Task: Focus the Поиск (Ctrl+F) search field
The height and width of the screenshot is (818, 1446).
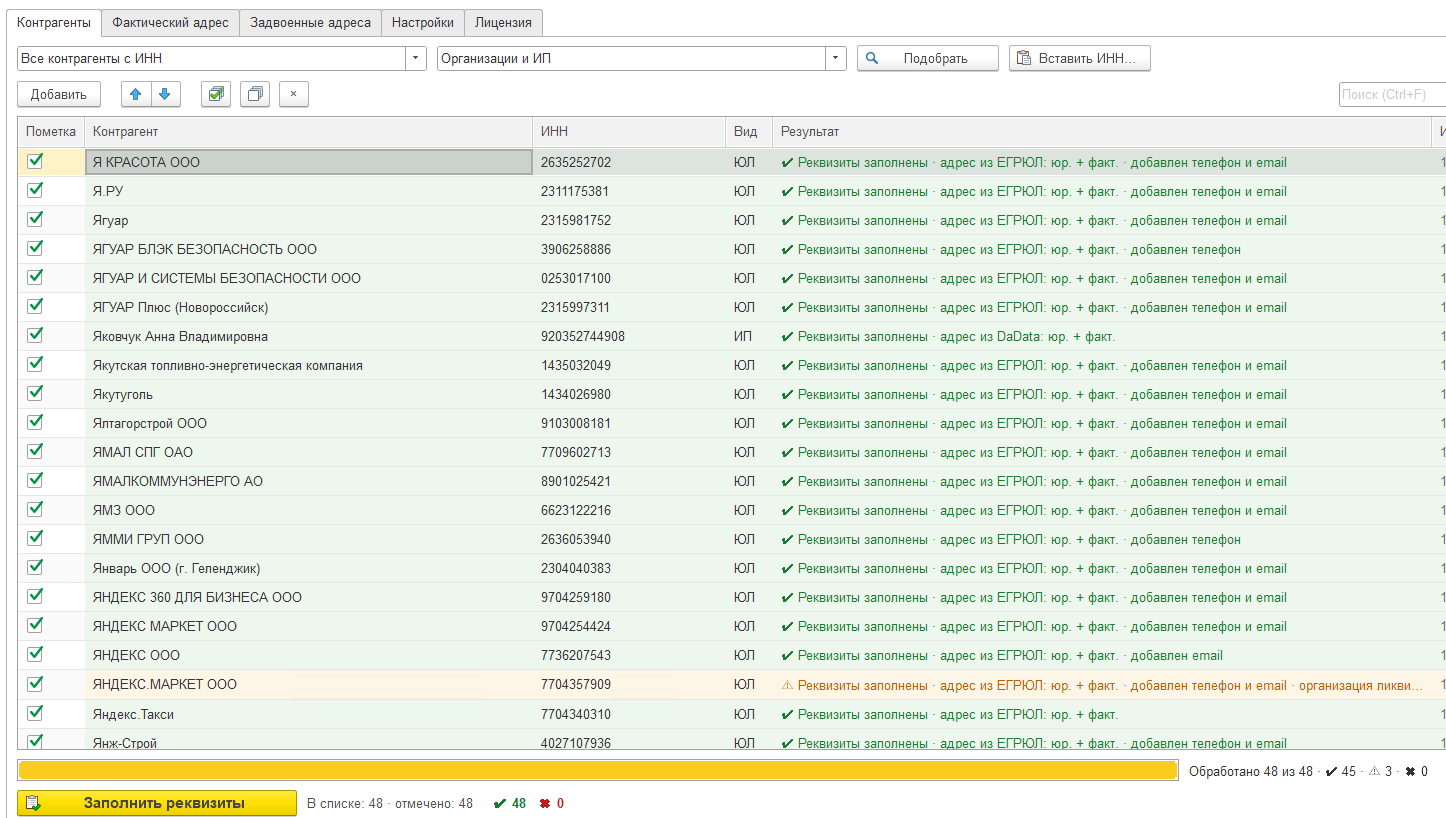Action: pyautogui.click(x=1392, y=94)
